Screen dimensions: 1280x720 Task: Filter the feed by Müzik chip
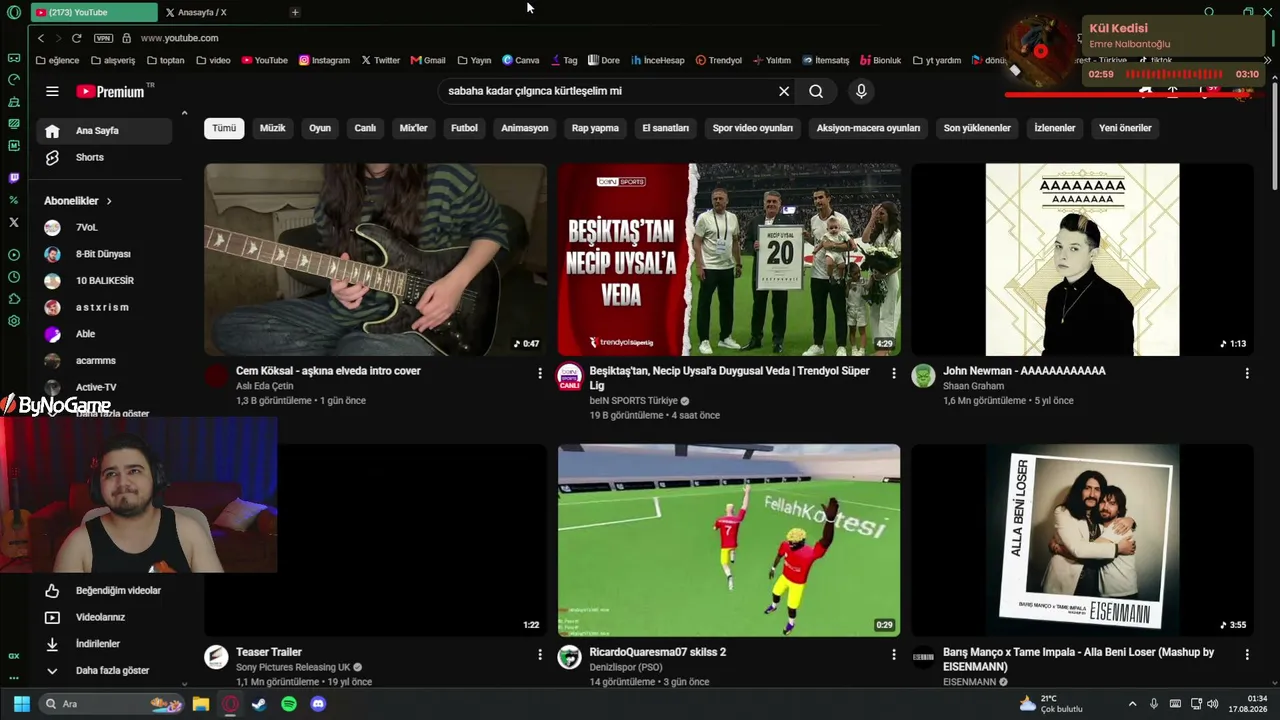click(x=273, y=128)
